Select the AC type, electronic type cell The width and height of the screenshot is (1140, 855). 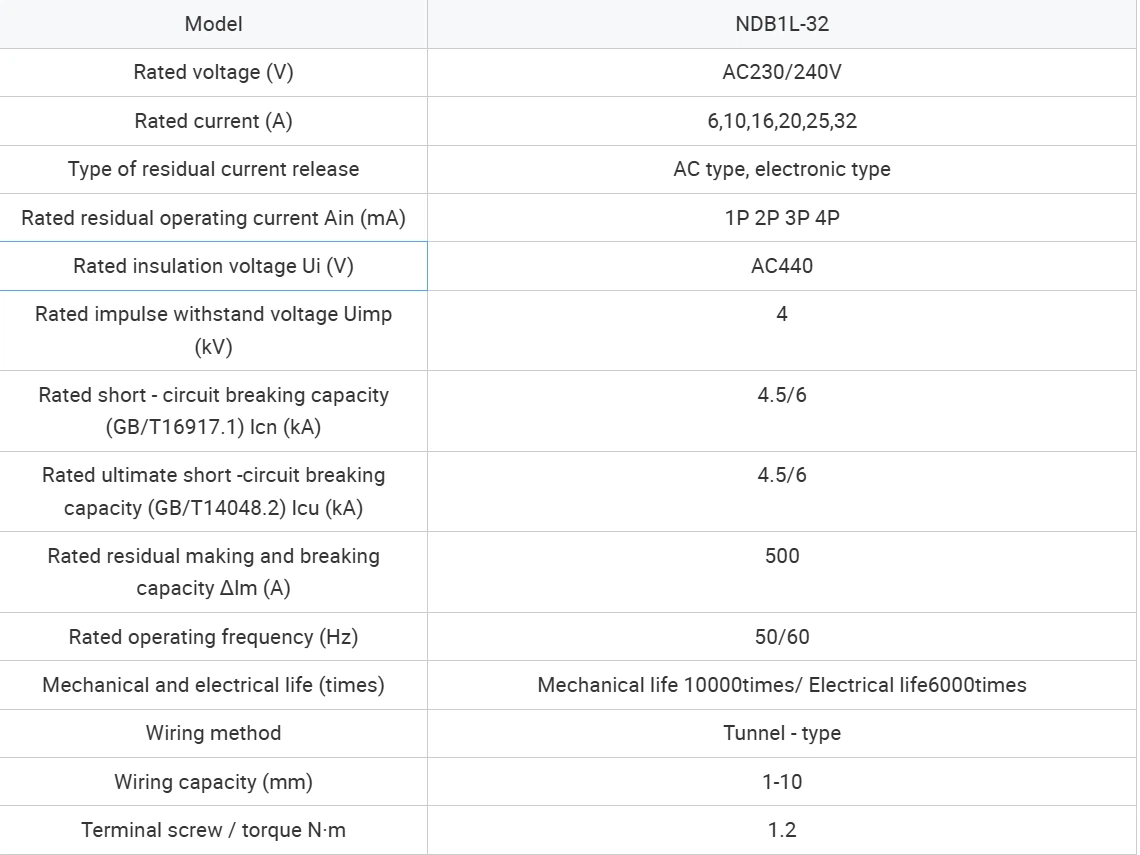click(781, 169)
